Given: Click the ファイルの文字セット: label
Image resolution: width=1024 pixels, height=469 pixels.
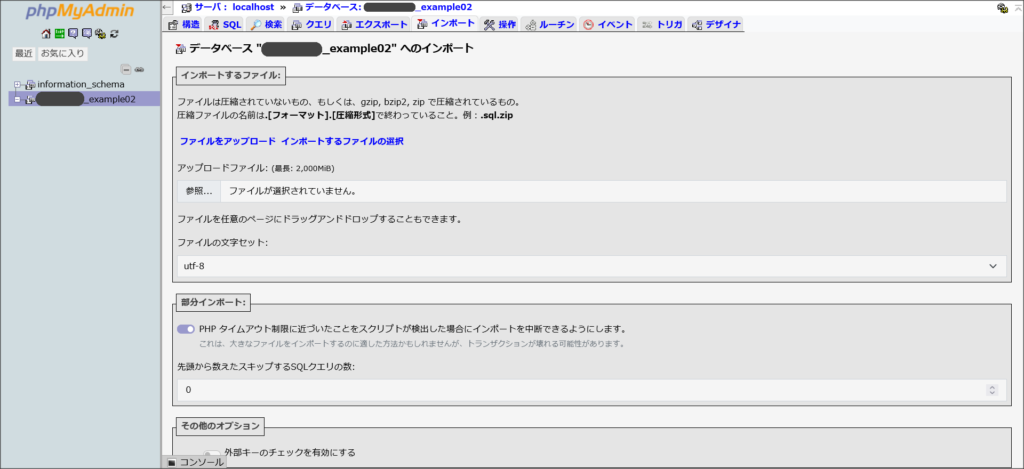Looking at the screenshot, I should tap(223, 242).
